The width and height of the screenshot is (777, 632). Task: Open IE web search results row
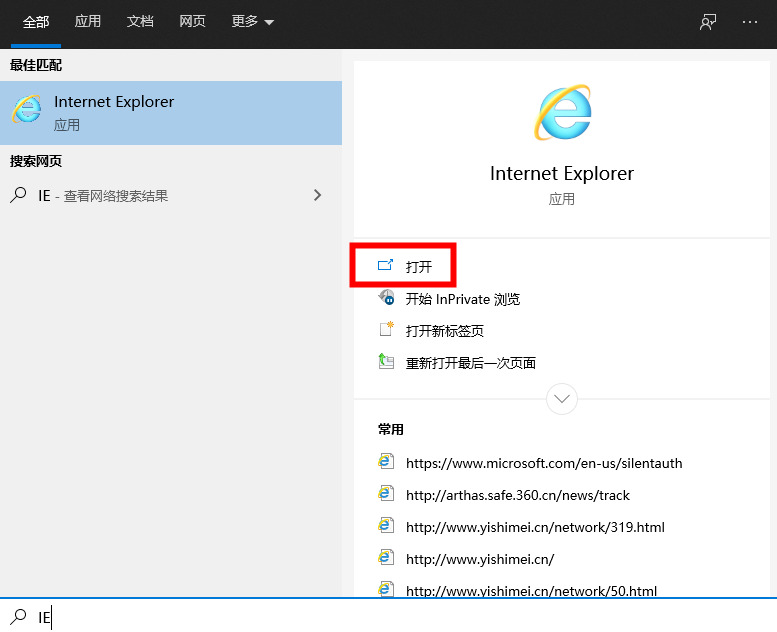click(171, 195)
